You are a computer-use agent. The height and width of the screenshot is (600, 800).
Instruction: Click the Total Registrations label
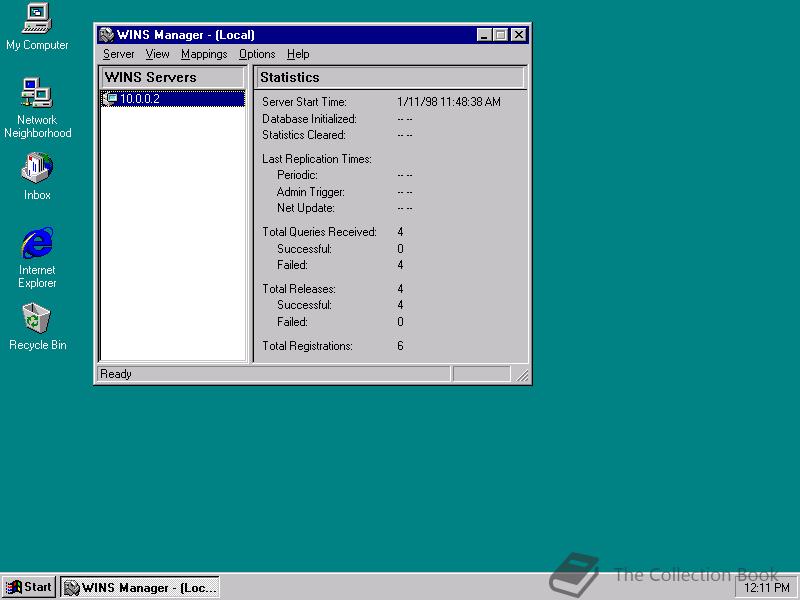click(x=307, y=346)
